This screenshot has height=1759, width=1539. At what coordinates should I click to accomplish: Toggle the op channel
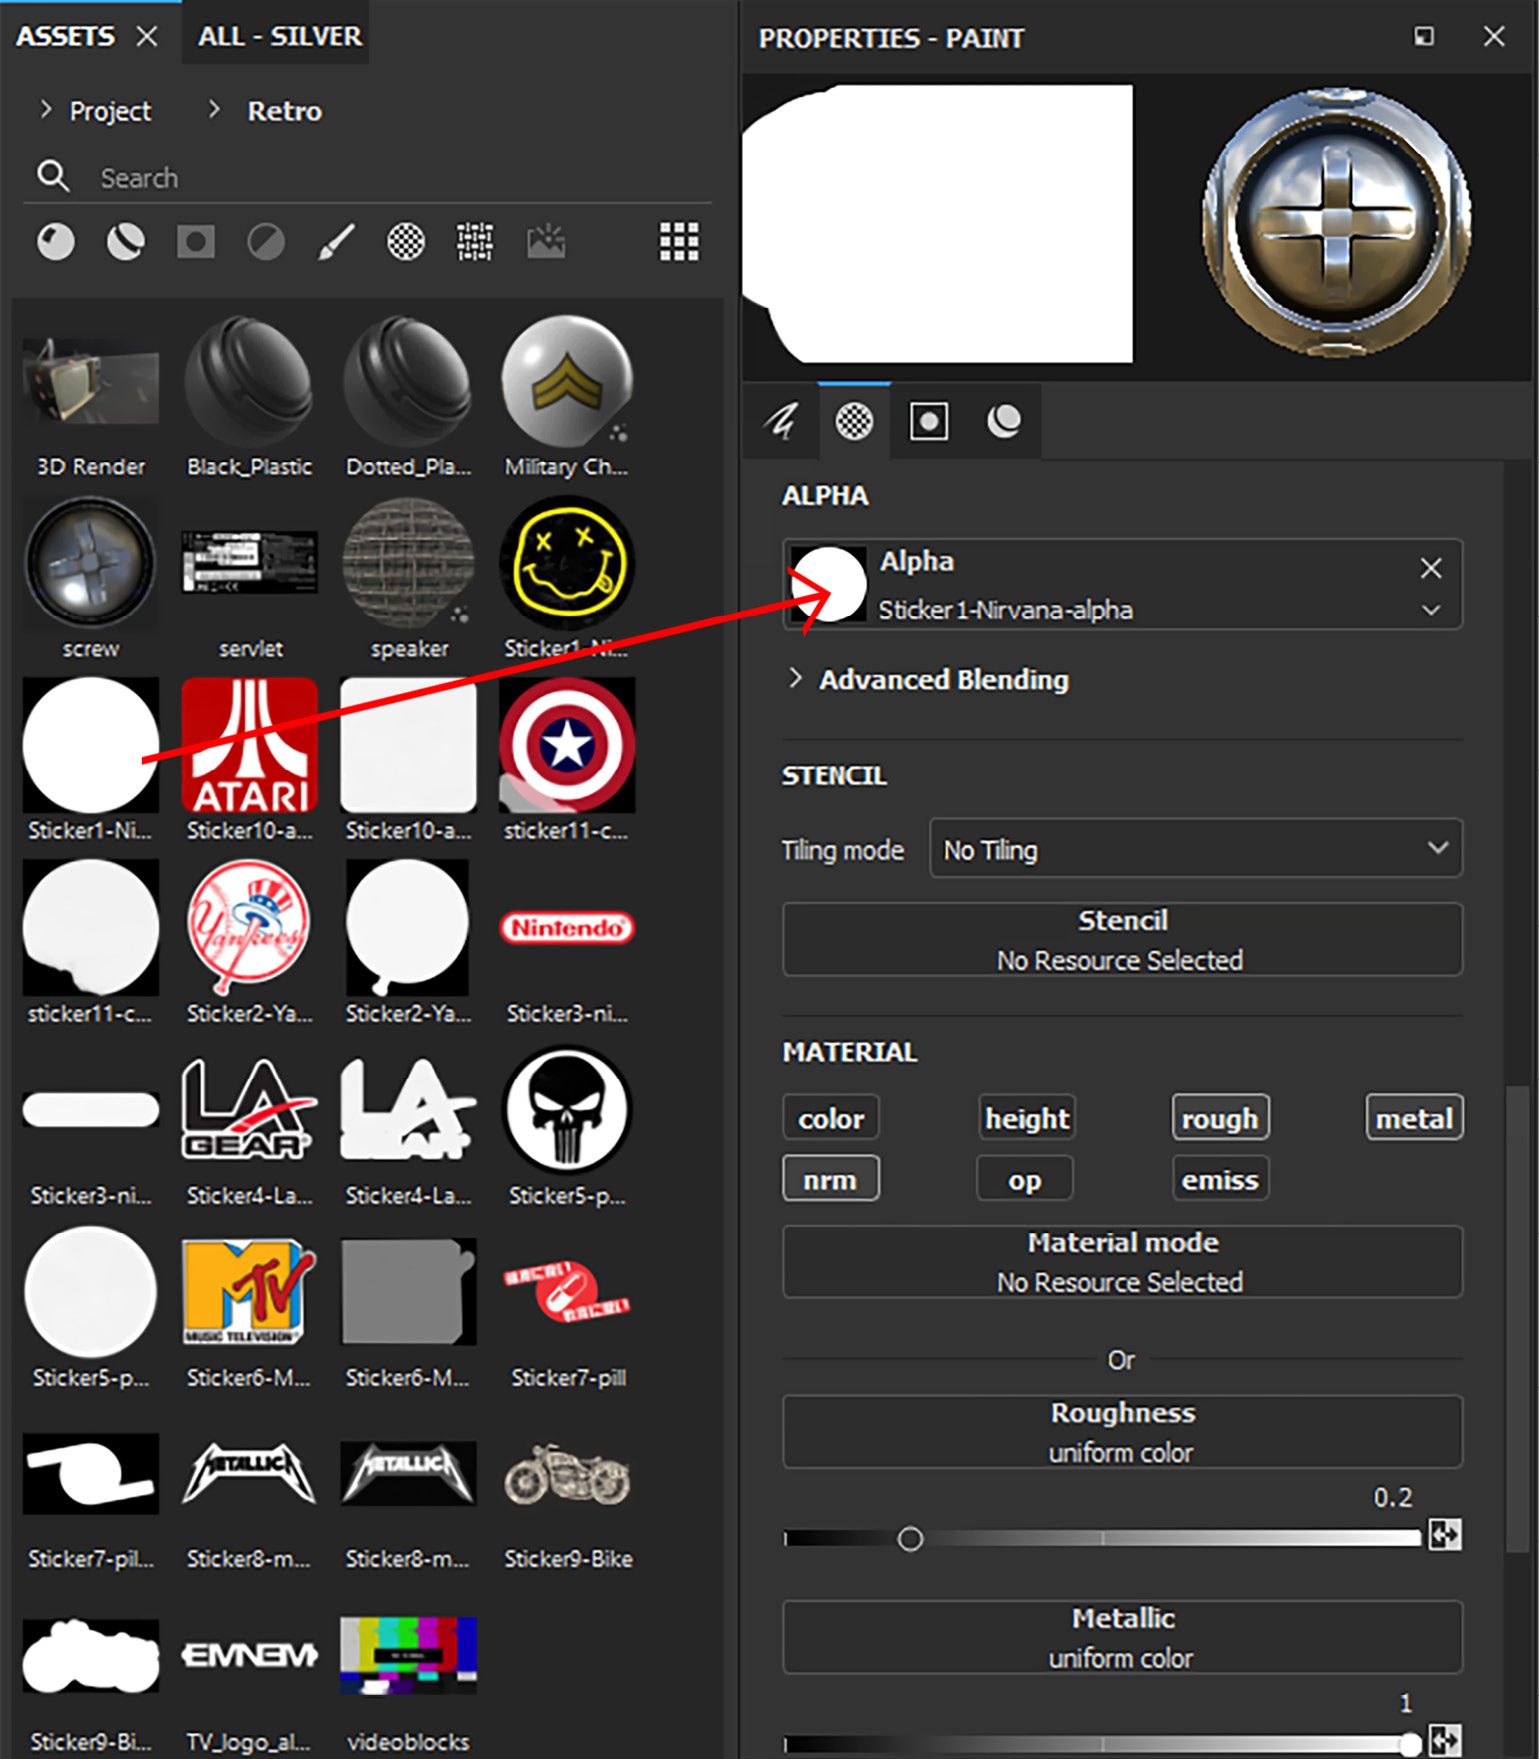point(1025,1179)
